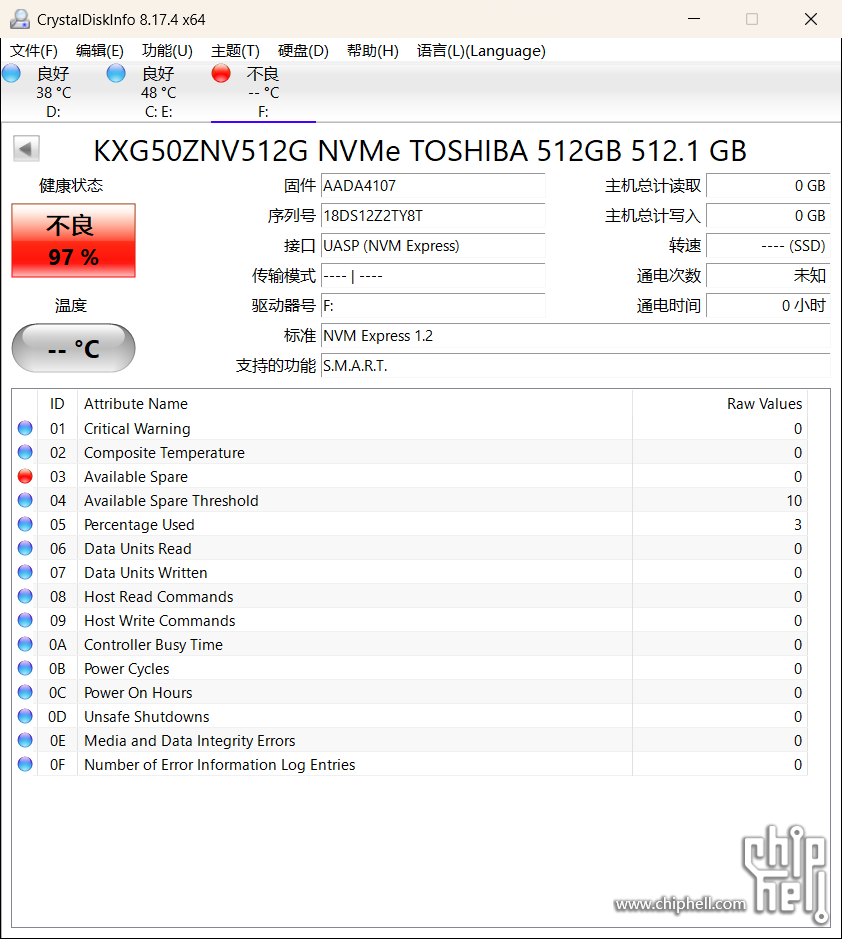Switch to the C: E: disk tab

(159, 92)
